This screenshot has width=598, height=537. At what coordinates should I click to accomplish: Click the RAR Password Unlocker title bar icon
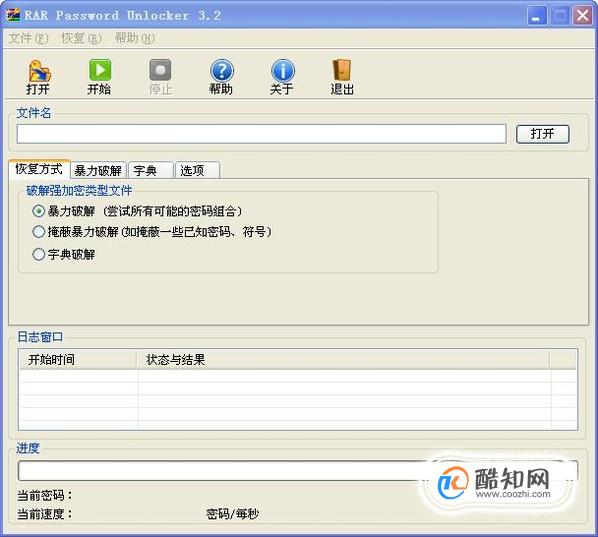click(13, 15)
